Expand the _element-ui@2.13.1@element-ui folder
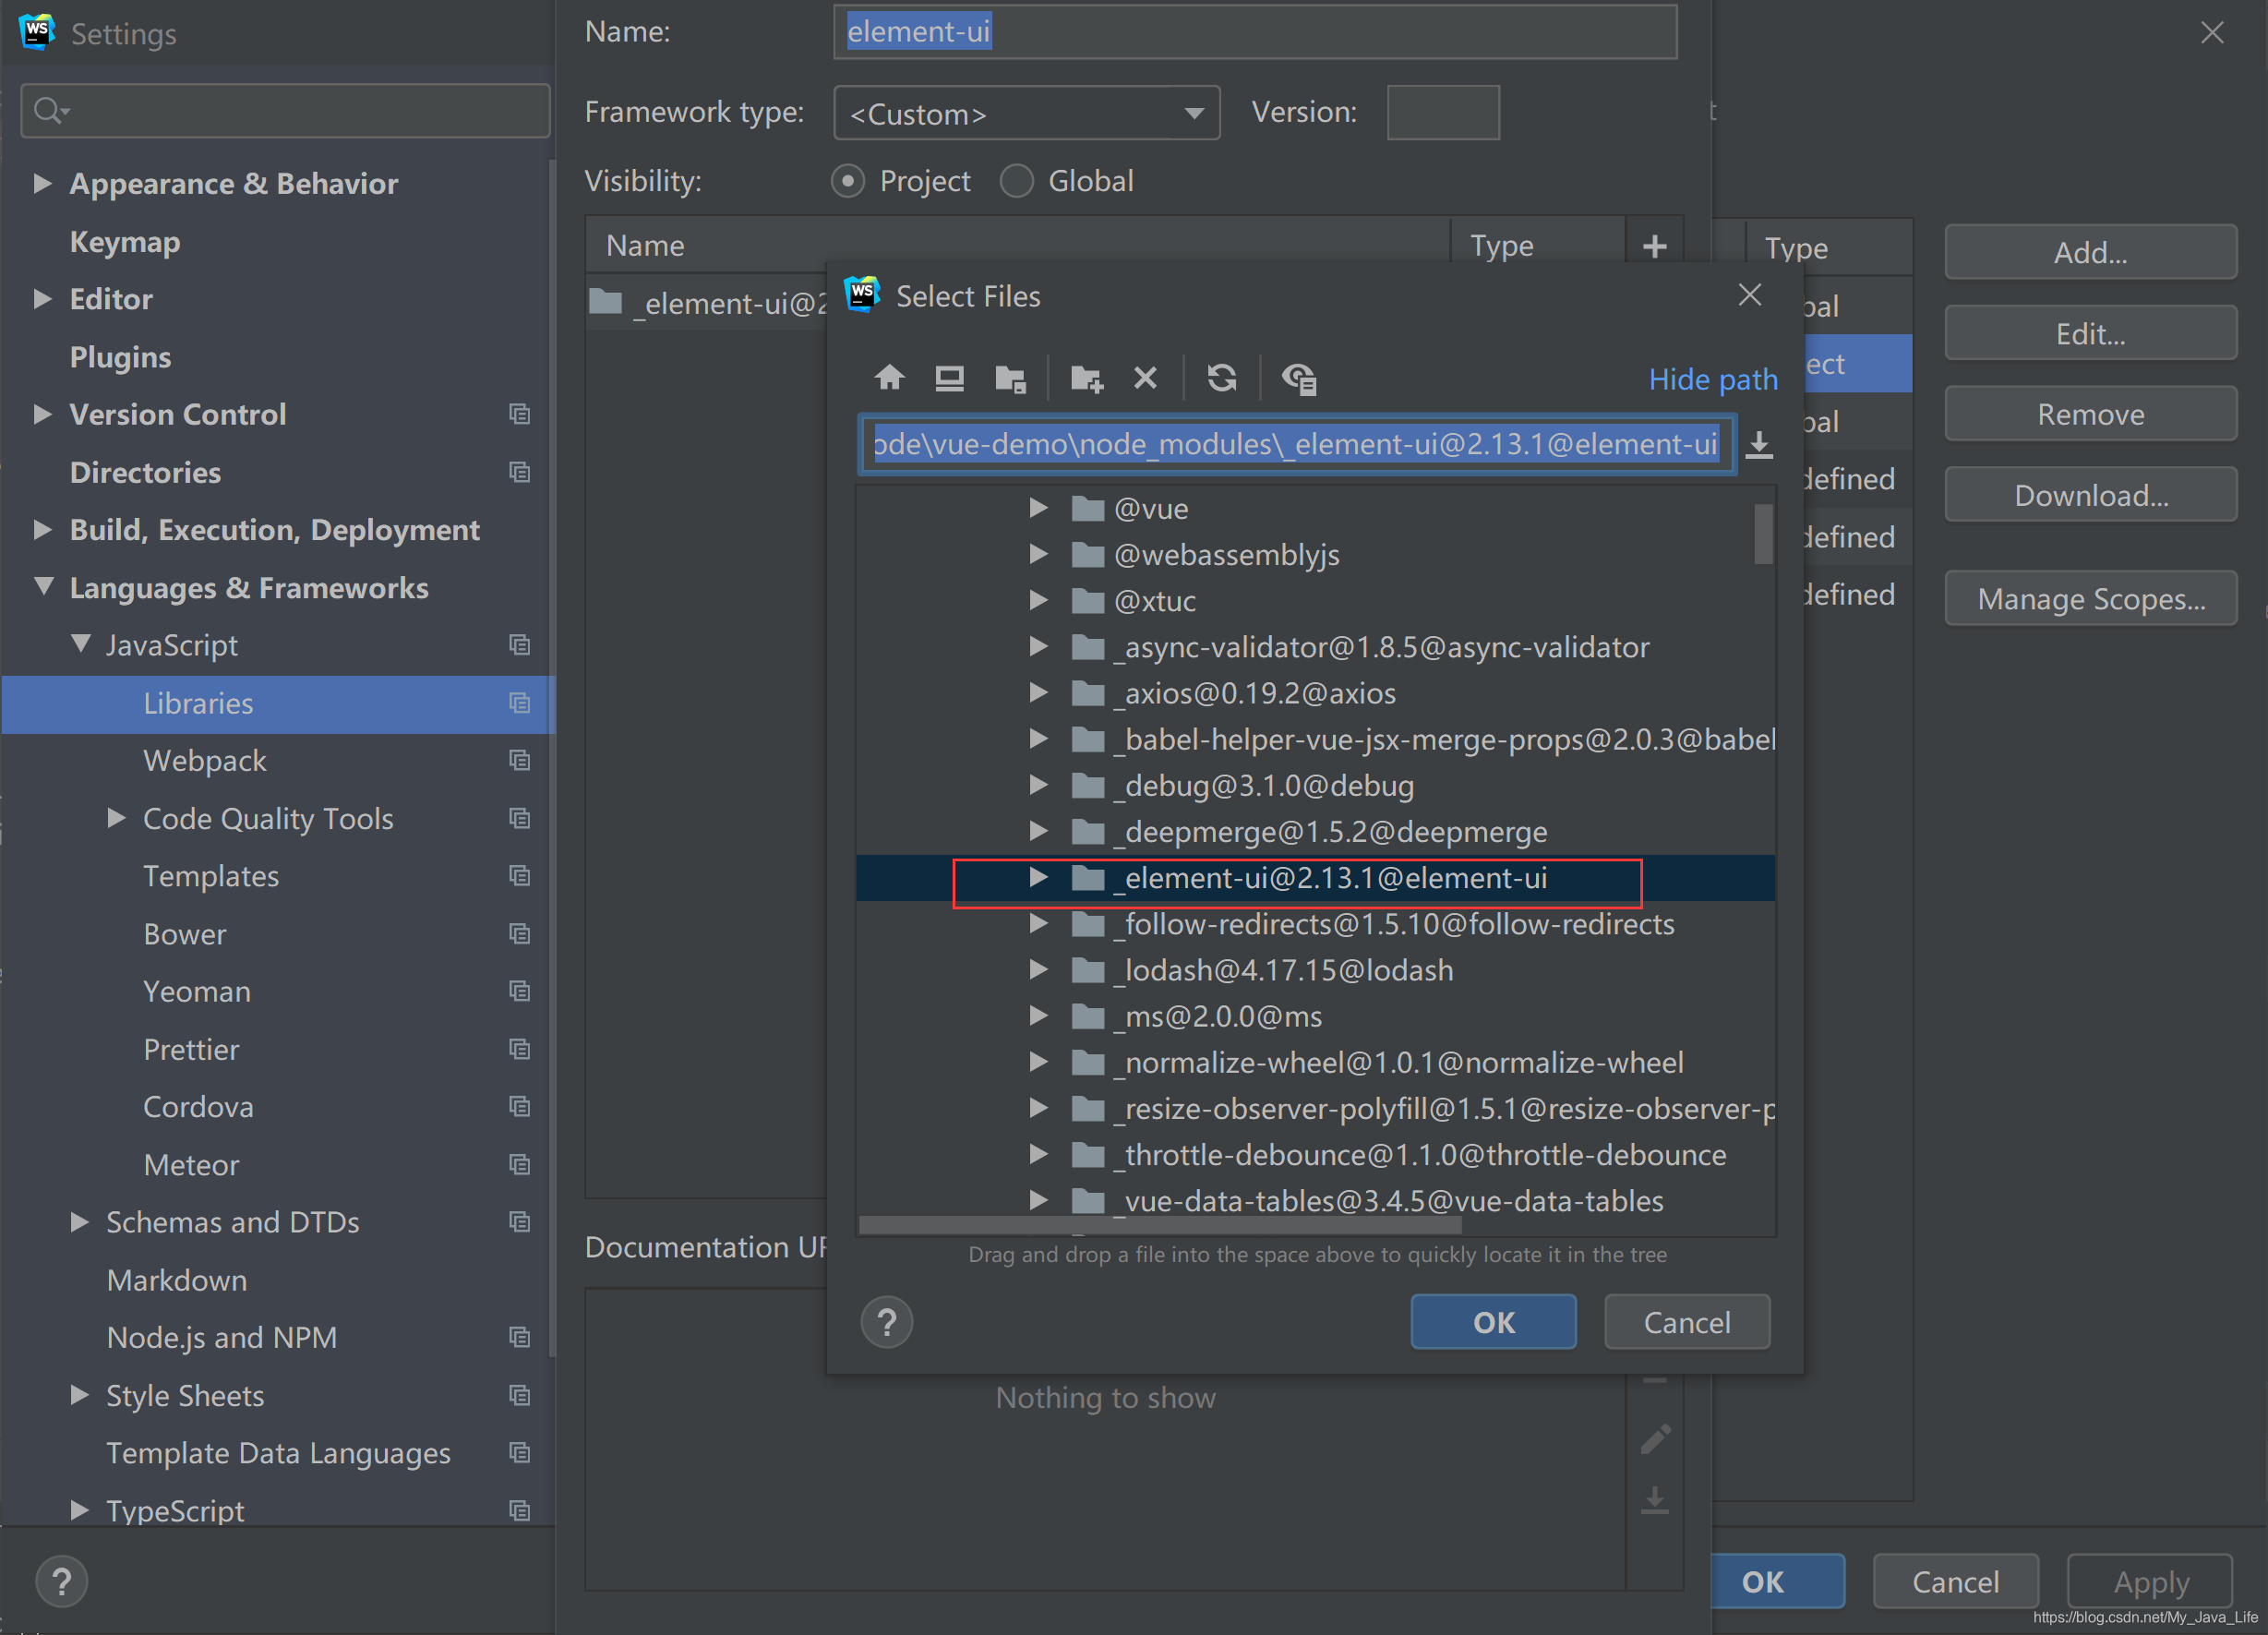The image size is (2268, 1635). point(1038,878)
